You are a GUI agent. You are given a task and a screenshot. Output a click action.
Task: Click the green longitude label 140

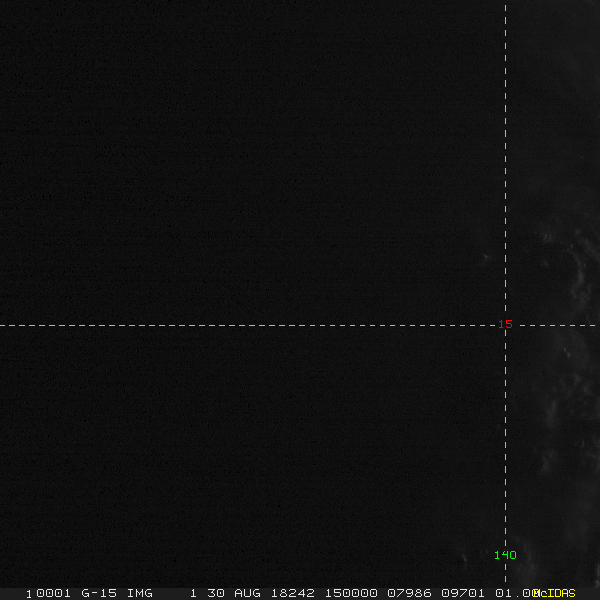(505, 555)
